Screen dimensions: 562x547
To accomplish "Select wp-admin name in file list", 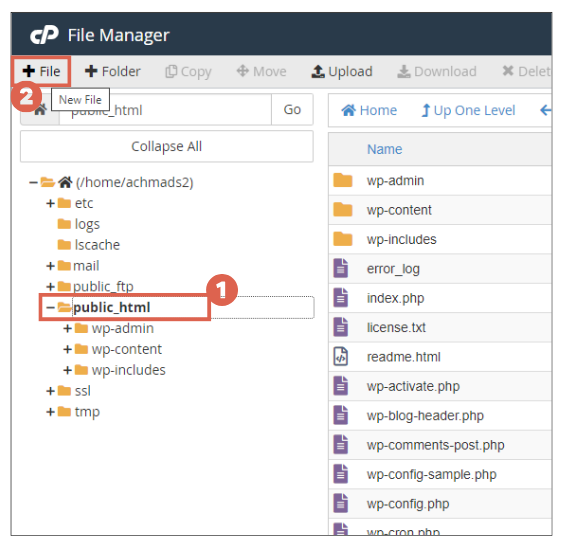I will point(395,181).
